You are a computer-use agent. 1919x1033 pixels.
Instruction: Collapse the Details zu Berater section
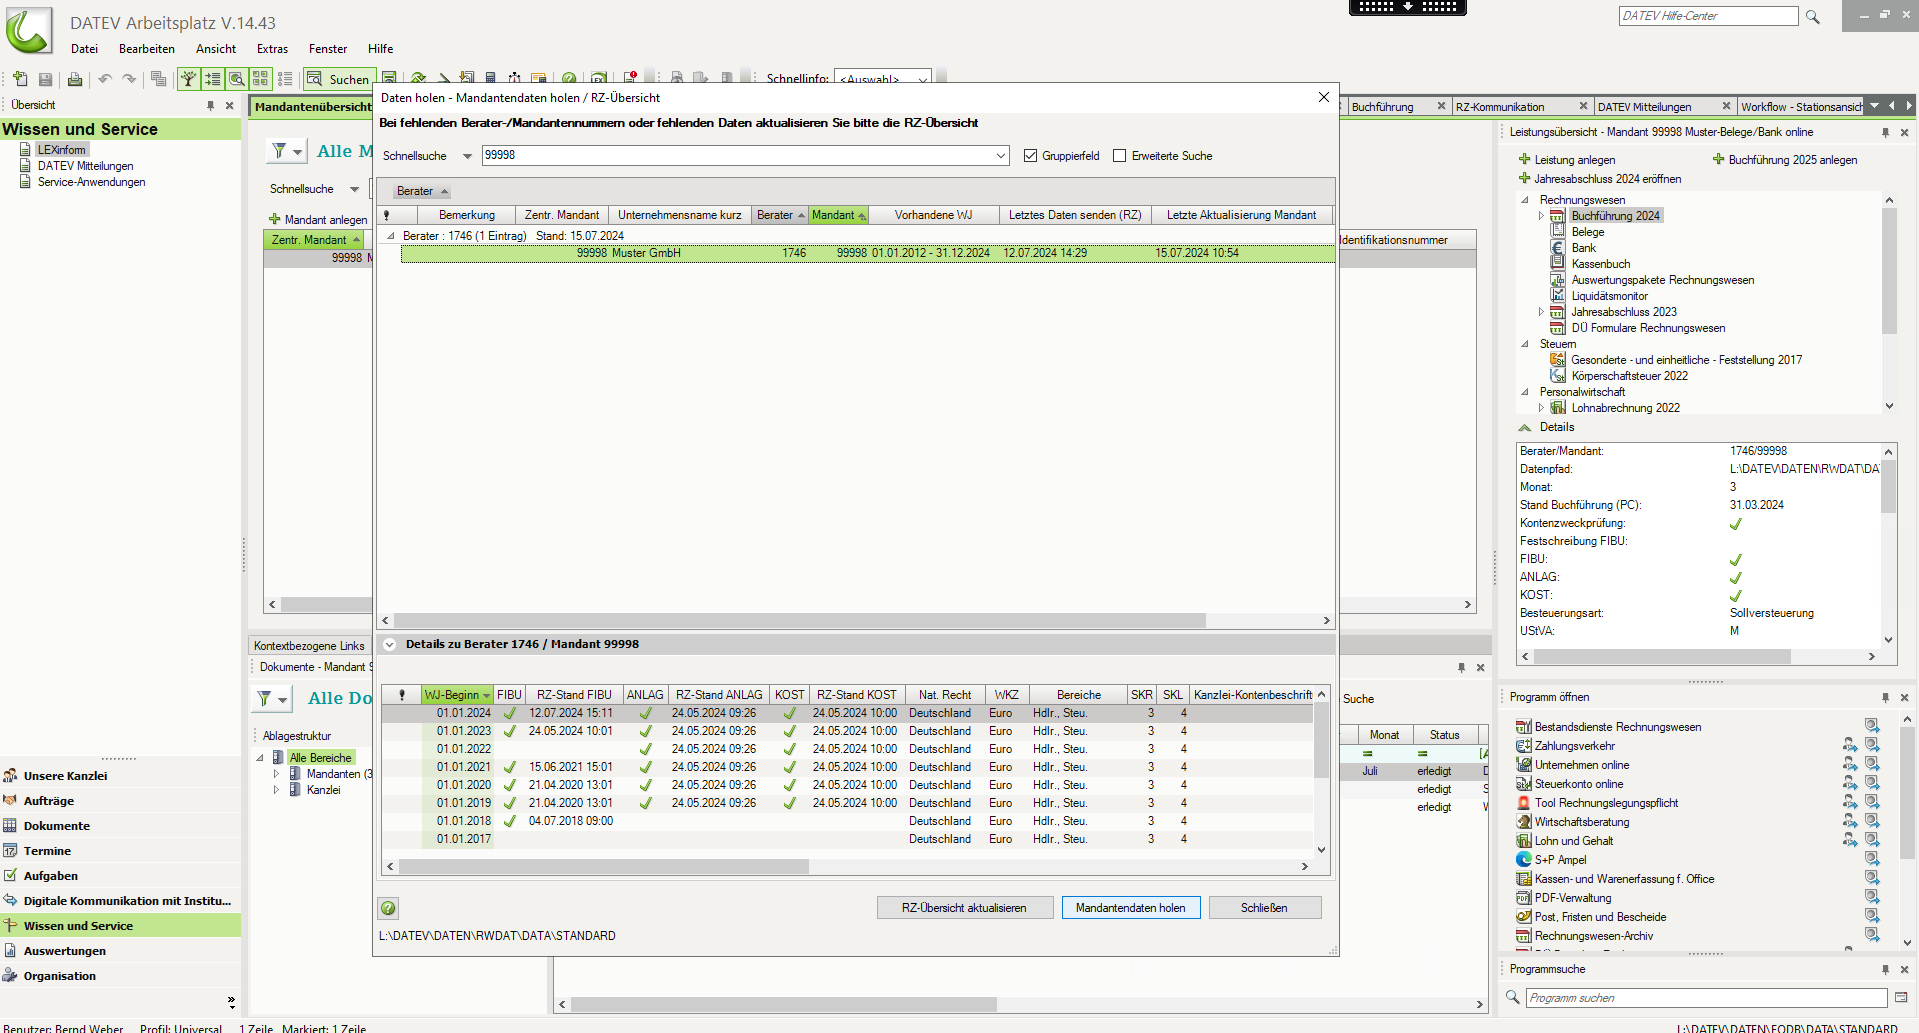[x=389, y=645]
